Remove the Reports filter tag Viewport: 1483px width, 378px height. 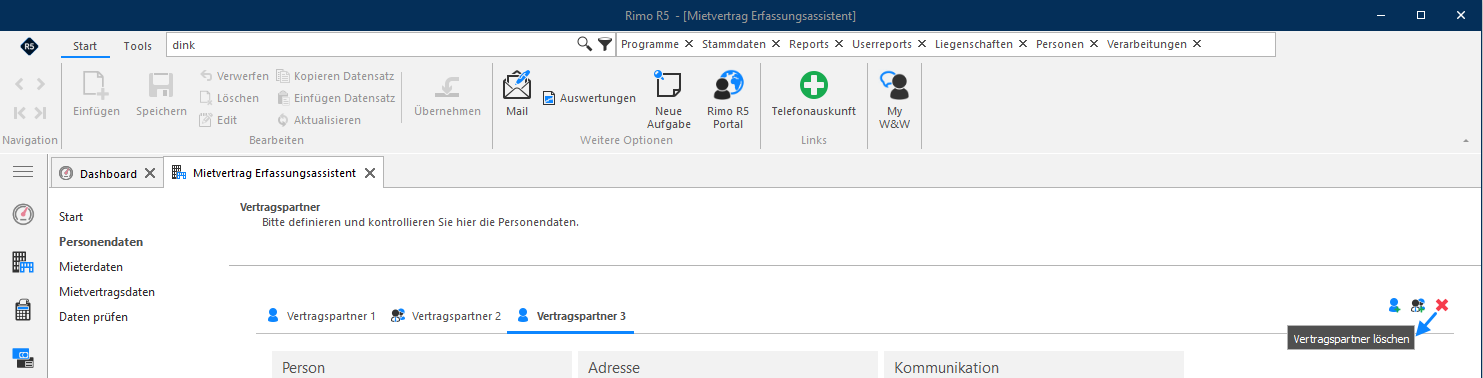click(838, 44)
